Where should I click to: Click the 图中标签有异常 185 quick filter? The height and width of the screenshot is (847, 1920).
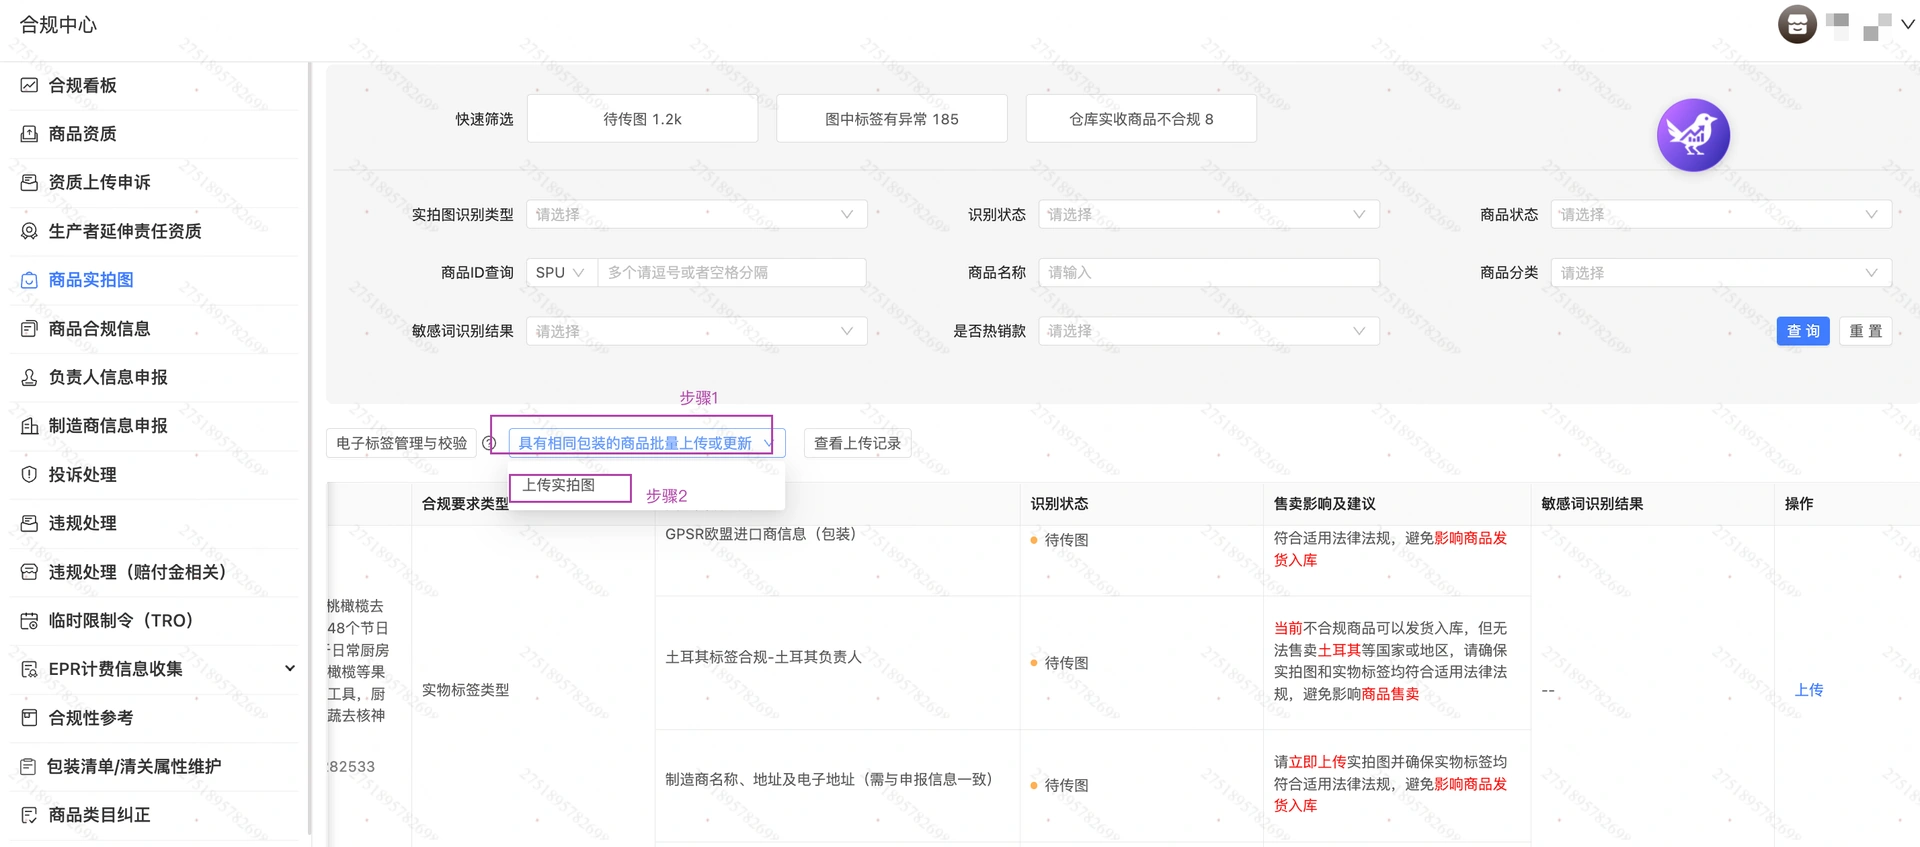pyautogui.click(x=891, y=119)
